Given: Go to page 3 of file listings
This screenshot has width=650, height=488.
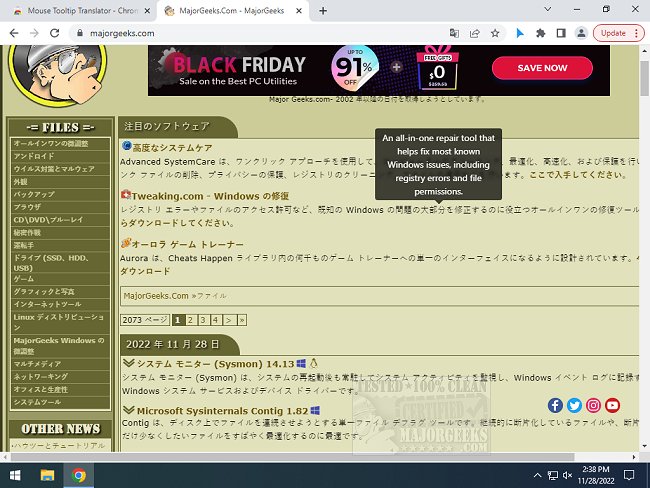Looking at the screenshot, I should click(203, 320).
